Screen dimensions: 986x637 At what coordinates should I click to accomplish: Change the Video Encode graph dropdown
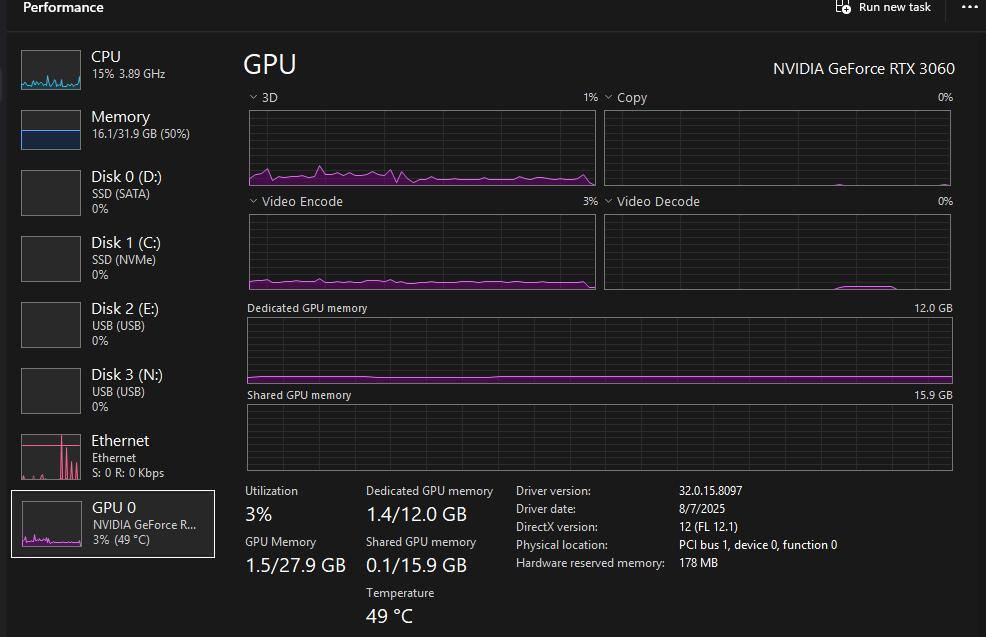[254, 202]
